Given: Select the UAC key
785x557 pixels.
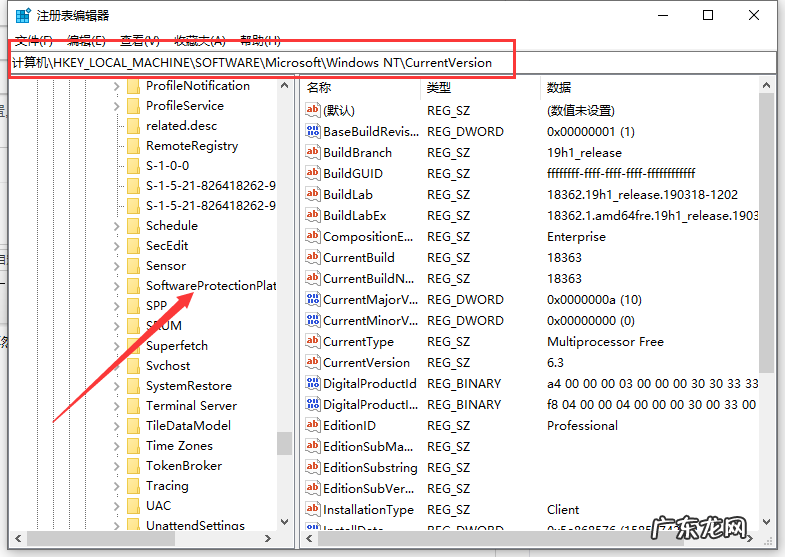Looking at the screenshot, I should (158, 506).
